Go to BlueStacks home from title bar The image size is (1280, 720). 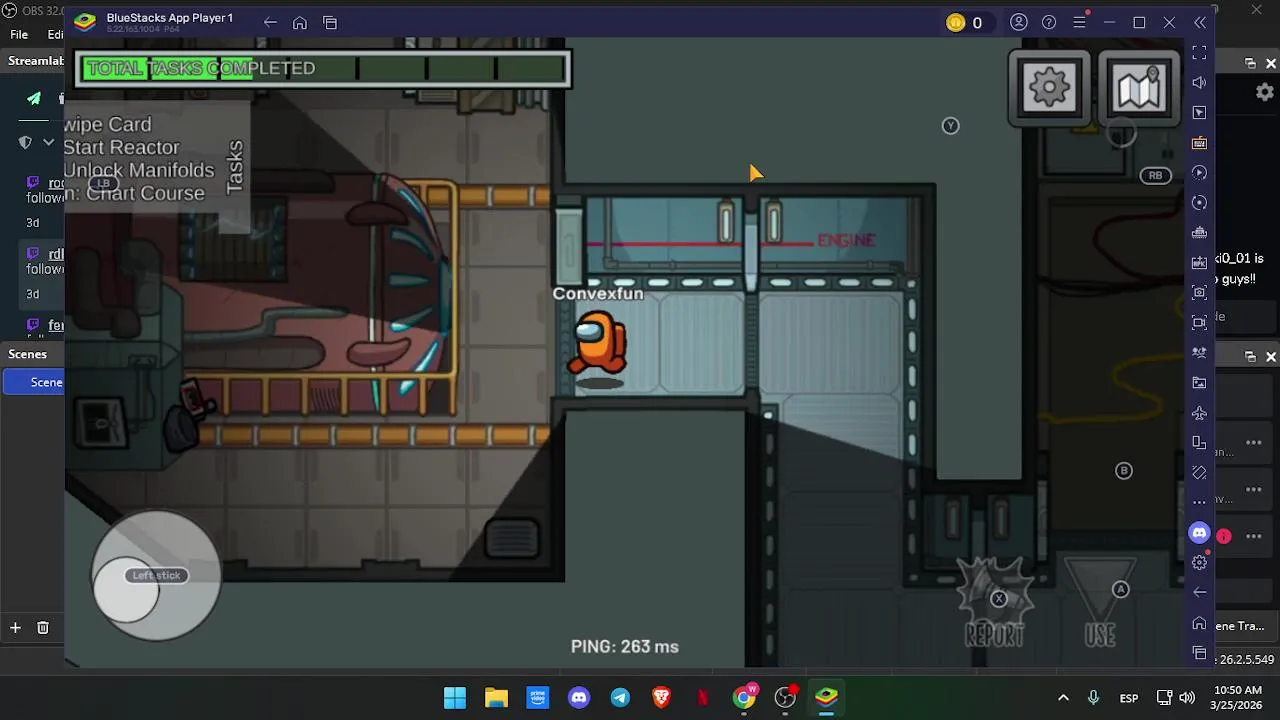[300, 22]
